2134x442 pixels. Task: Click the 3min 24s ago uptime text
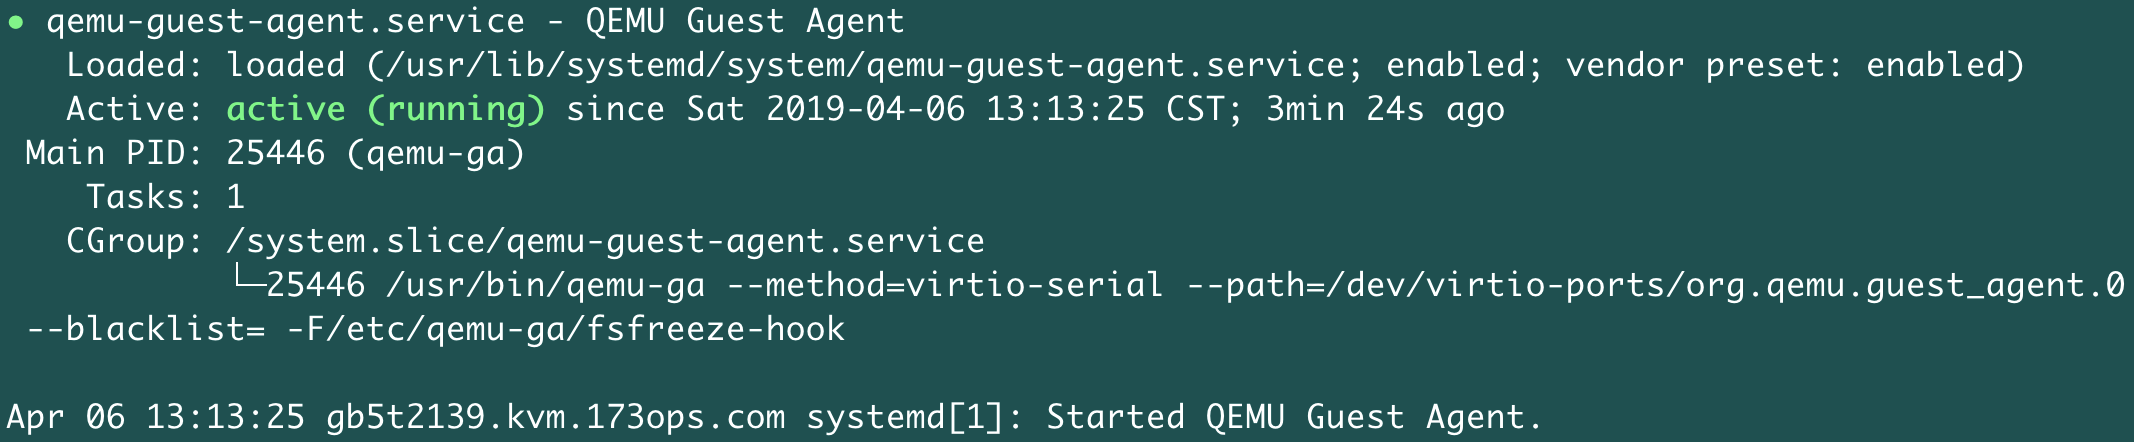click(1385, 109)
